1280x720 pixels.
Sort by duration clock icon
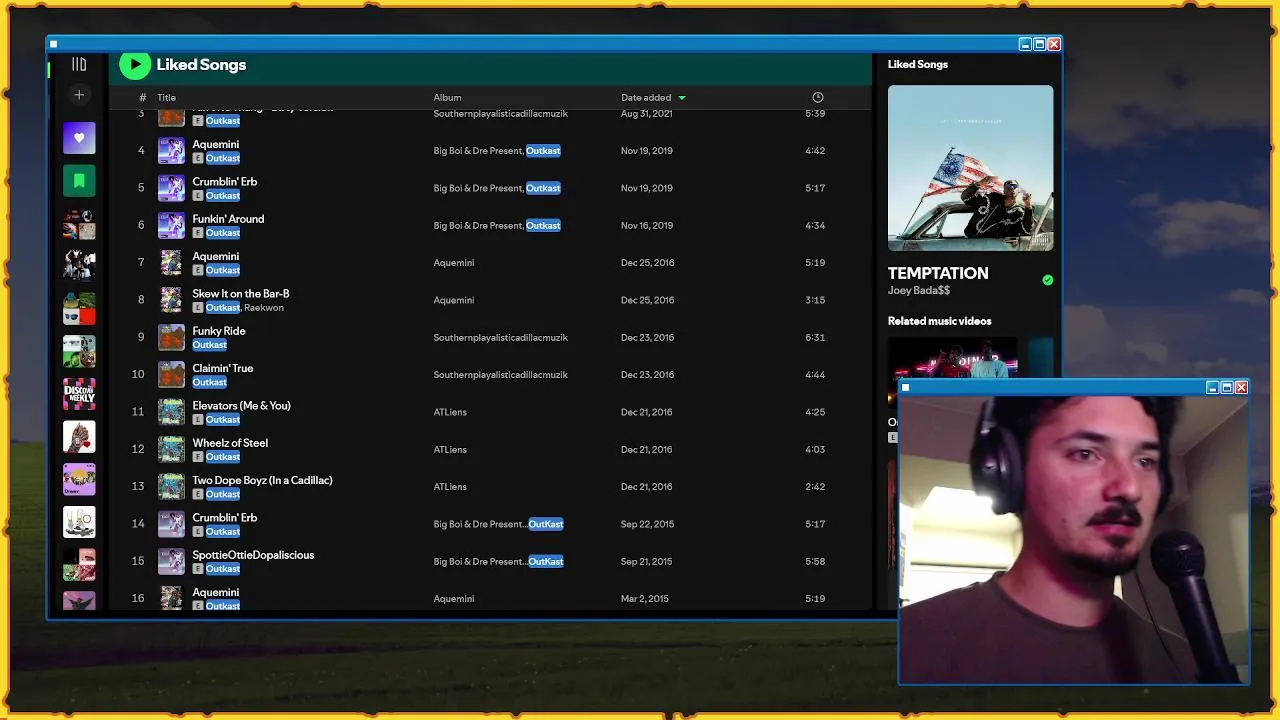(x=818, y=97)
